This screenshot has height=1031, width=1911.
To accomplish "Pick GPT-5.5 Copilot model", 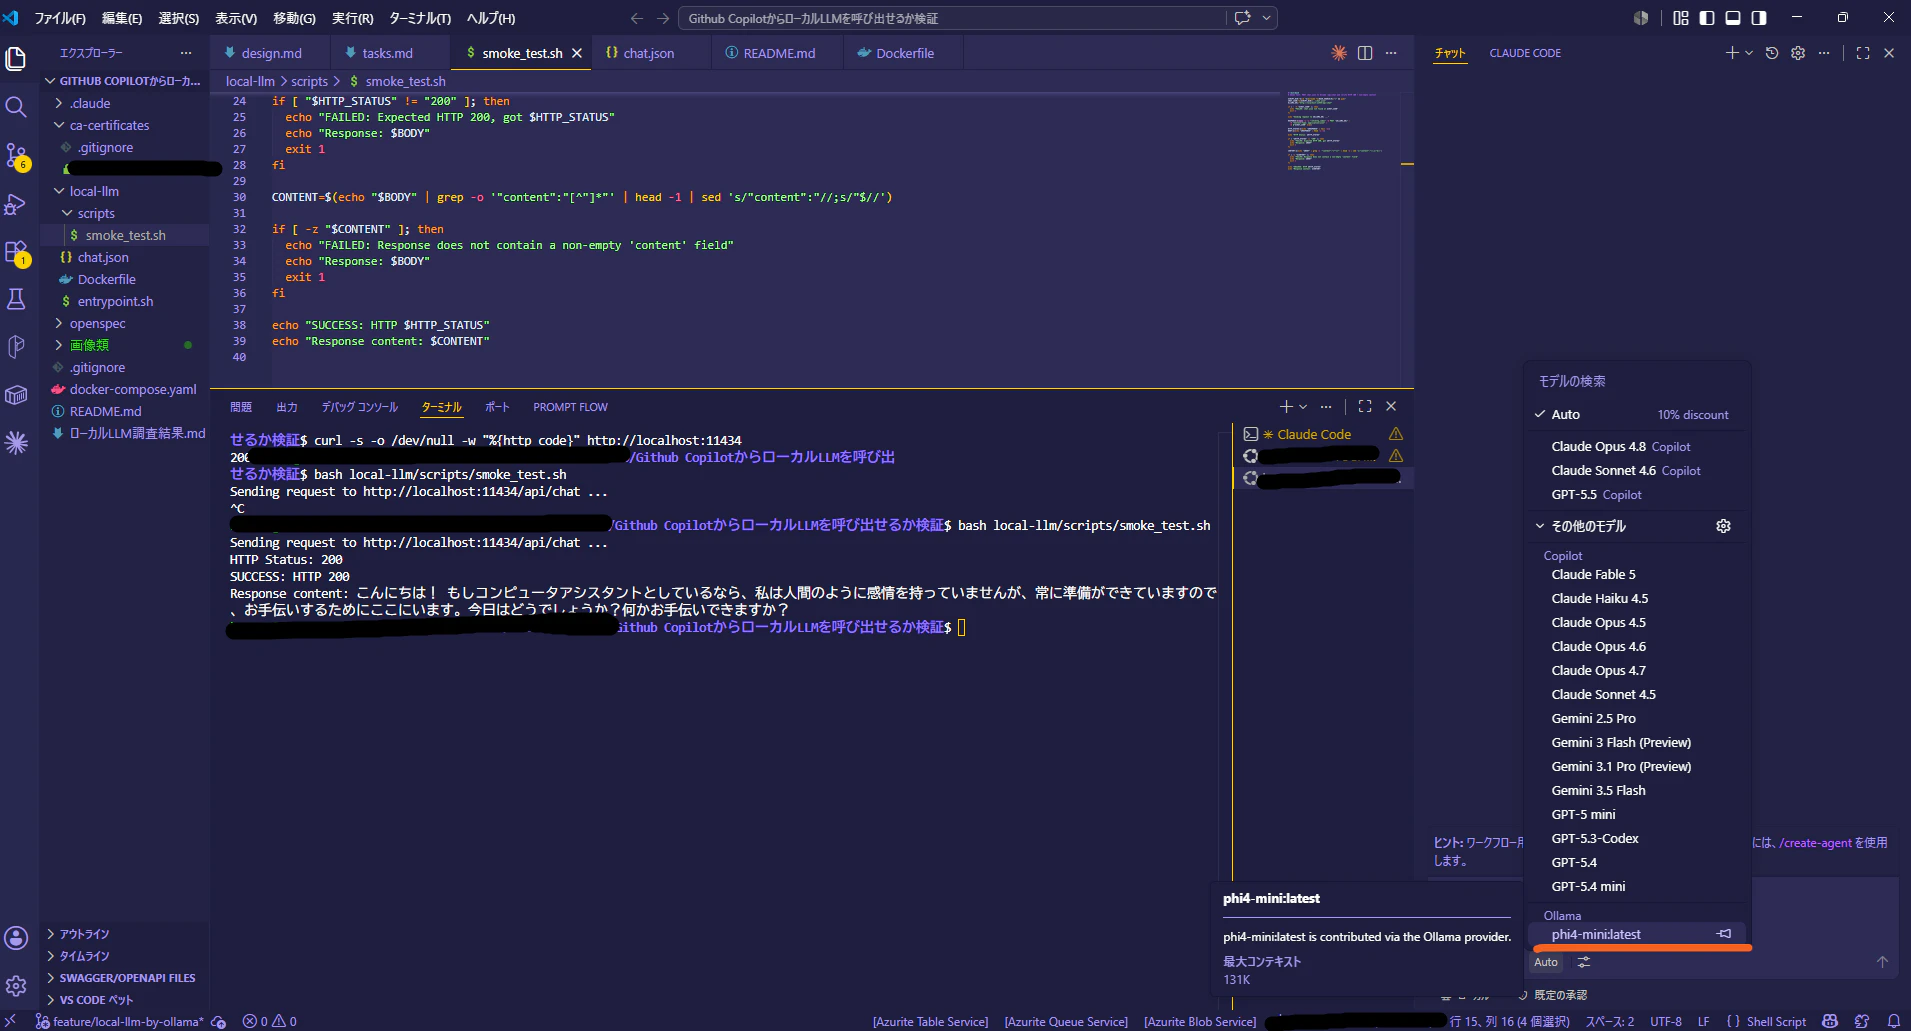I will pyautogui.click(x=1637, y=495).
